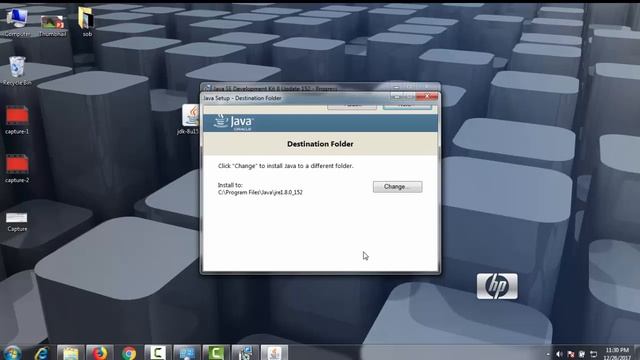Open the Computer desktop icon
640x360 pixels.
pyautogui.click(x=17, y=22)
